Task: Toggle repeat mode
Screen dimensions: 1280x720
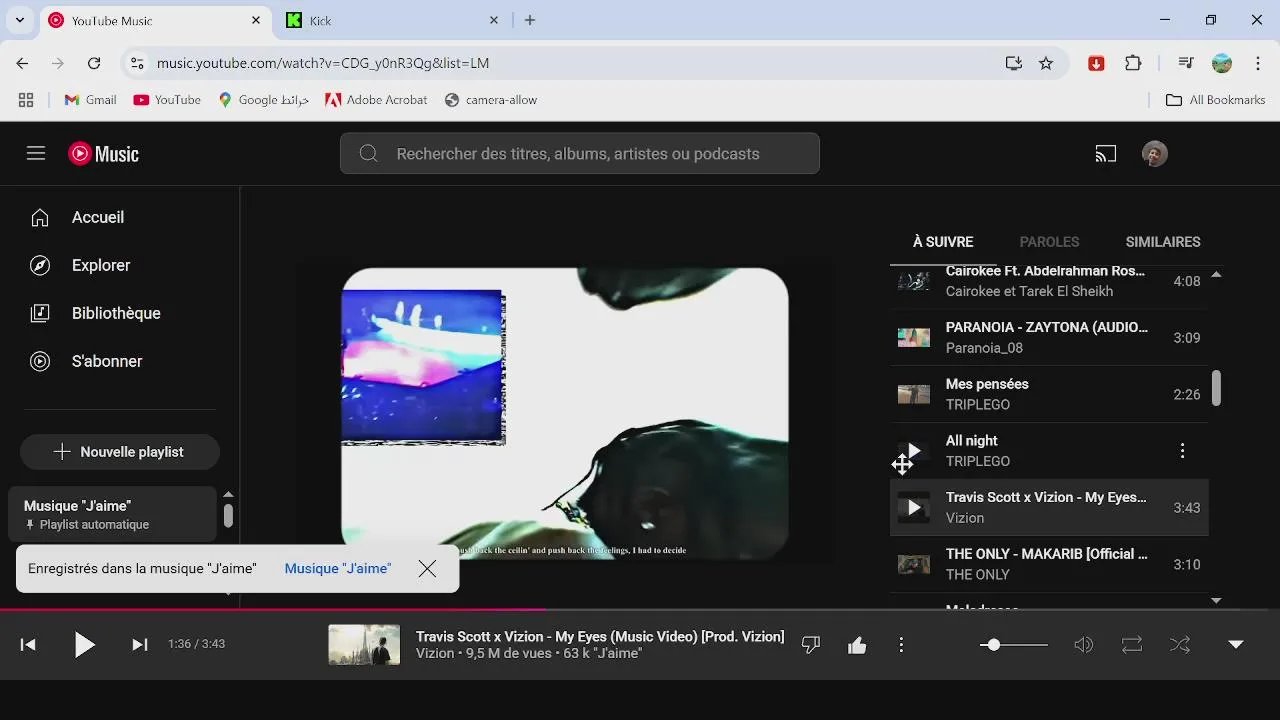Action: 1132,645
